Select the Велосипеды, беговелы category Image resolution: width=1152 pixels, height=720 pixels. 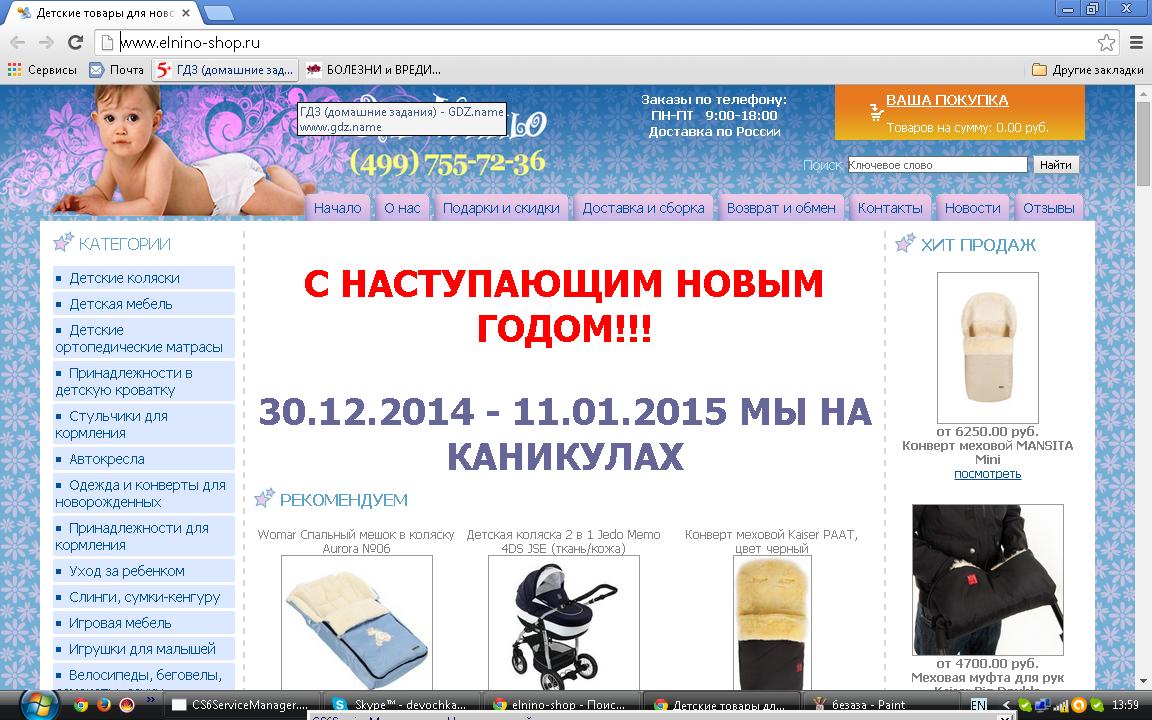(x=144, y=677)
